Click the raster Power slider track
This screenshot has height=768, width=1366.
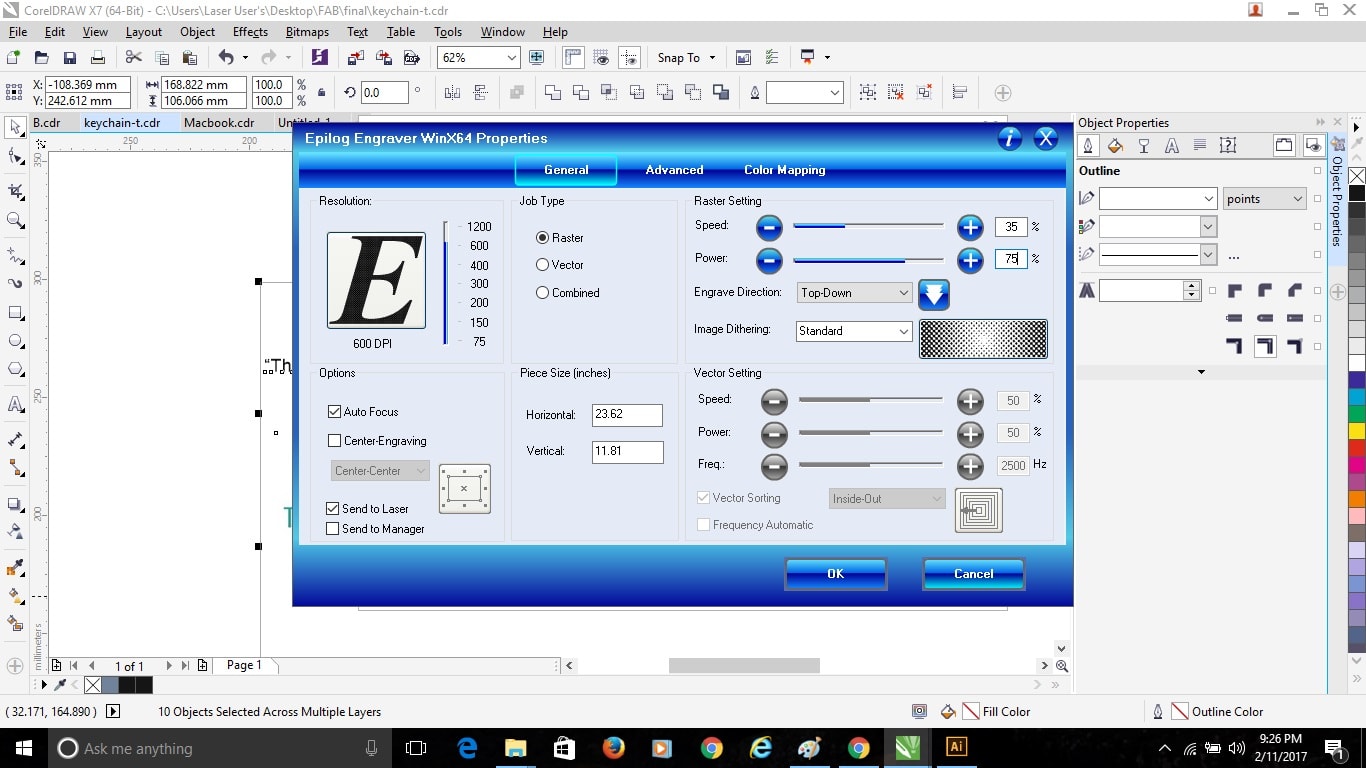pos(868,260)
